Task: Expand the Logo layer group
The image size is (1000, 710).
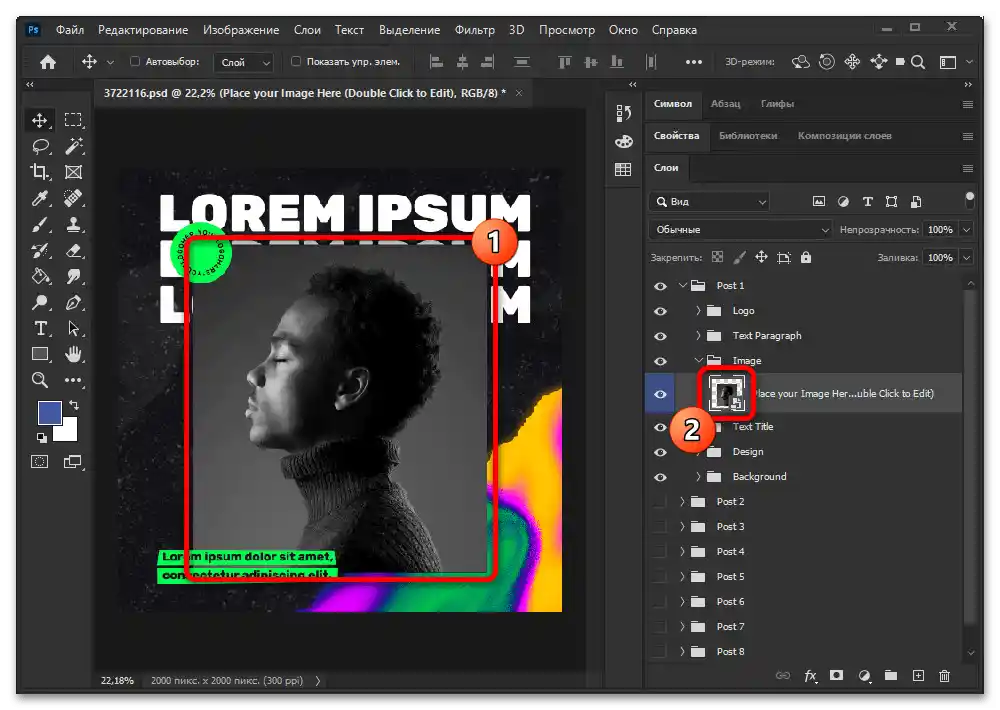Action: [698, 311]
